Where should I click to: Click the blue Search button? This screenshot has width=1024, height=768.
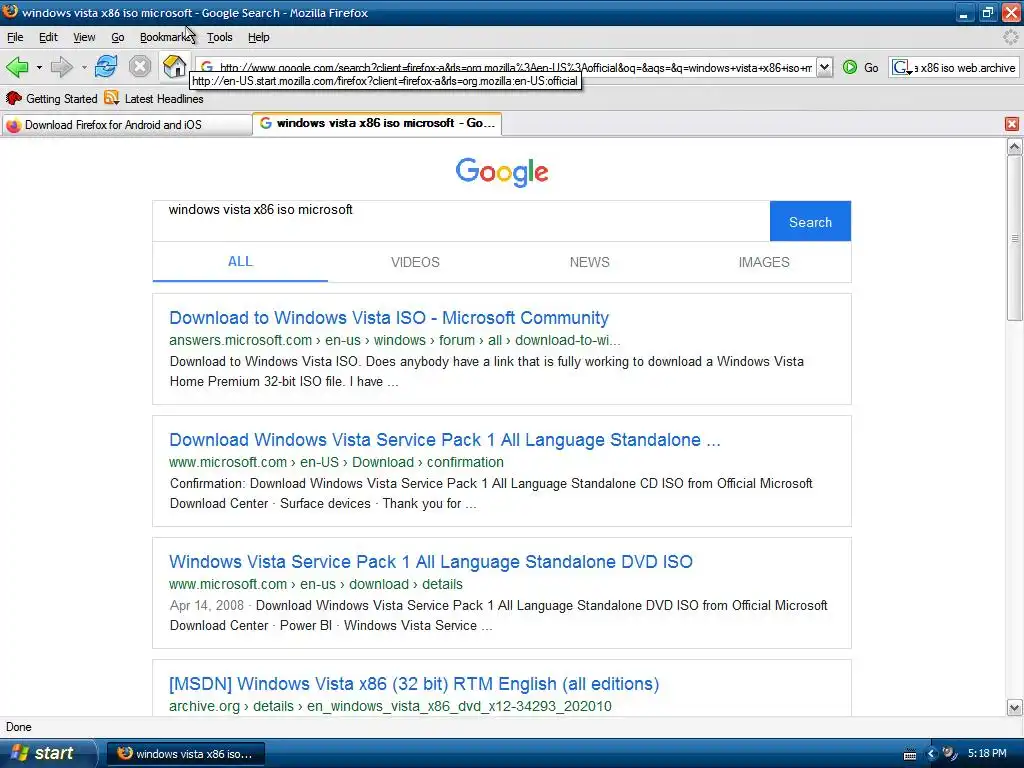(x=810, y=221)
